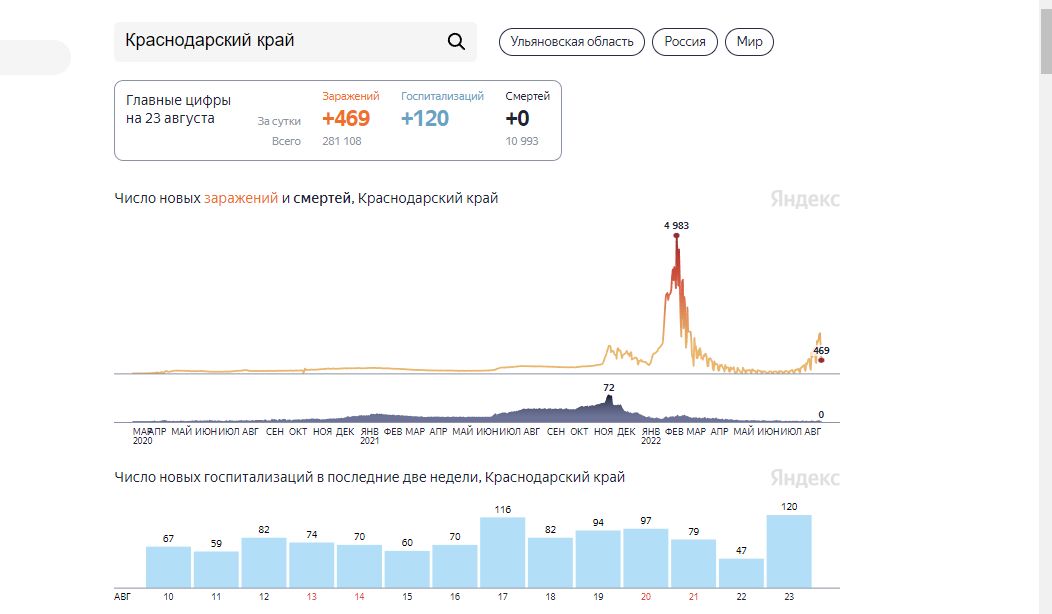Click the August 23 hospitalizations bar
1052x614 pixels.
(789, 551)
